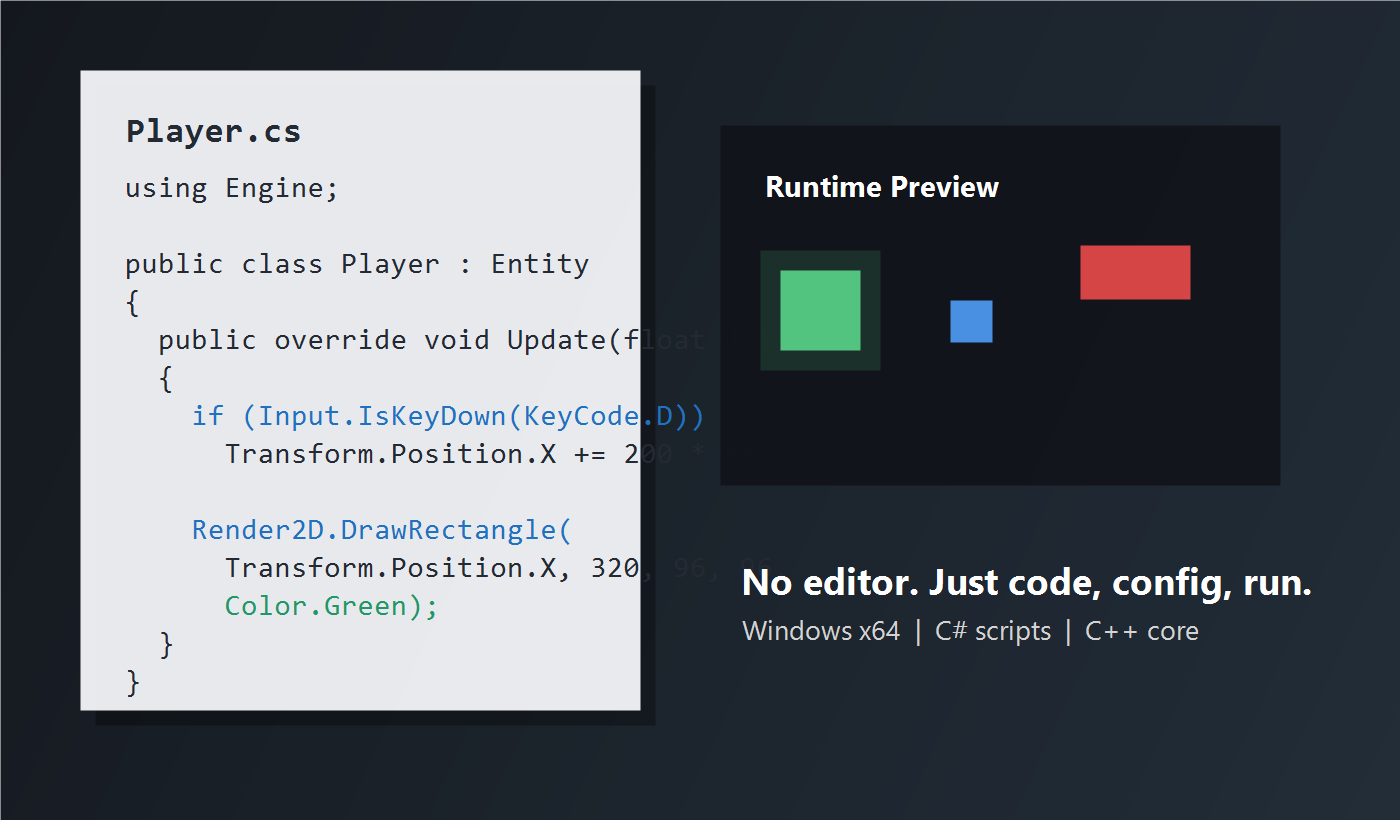The height and width of the screenshot is (820, 1400).
Task: Select the 'using Engine;' code line
Action: (x=232, y=188)
